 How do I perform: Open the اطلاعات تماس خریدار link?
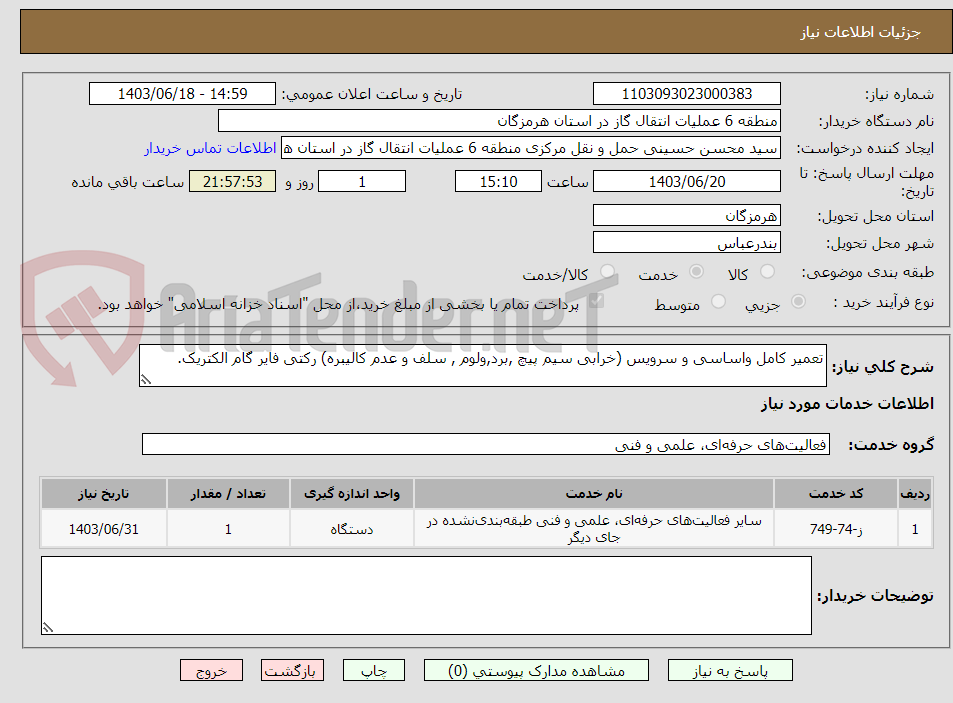(210, 148)
